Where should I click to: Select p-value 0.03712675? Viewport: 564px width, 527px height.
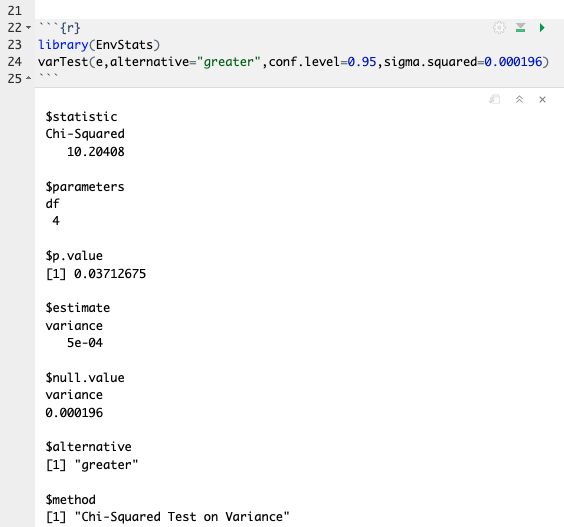pyautogui.click(x=110, y=274)
